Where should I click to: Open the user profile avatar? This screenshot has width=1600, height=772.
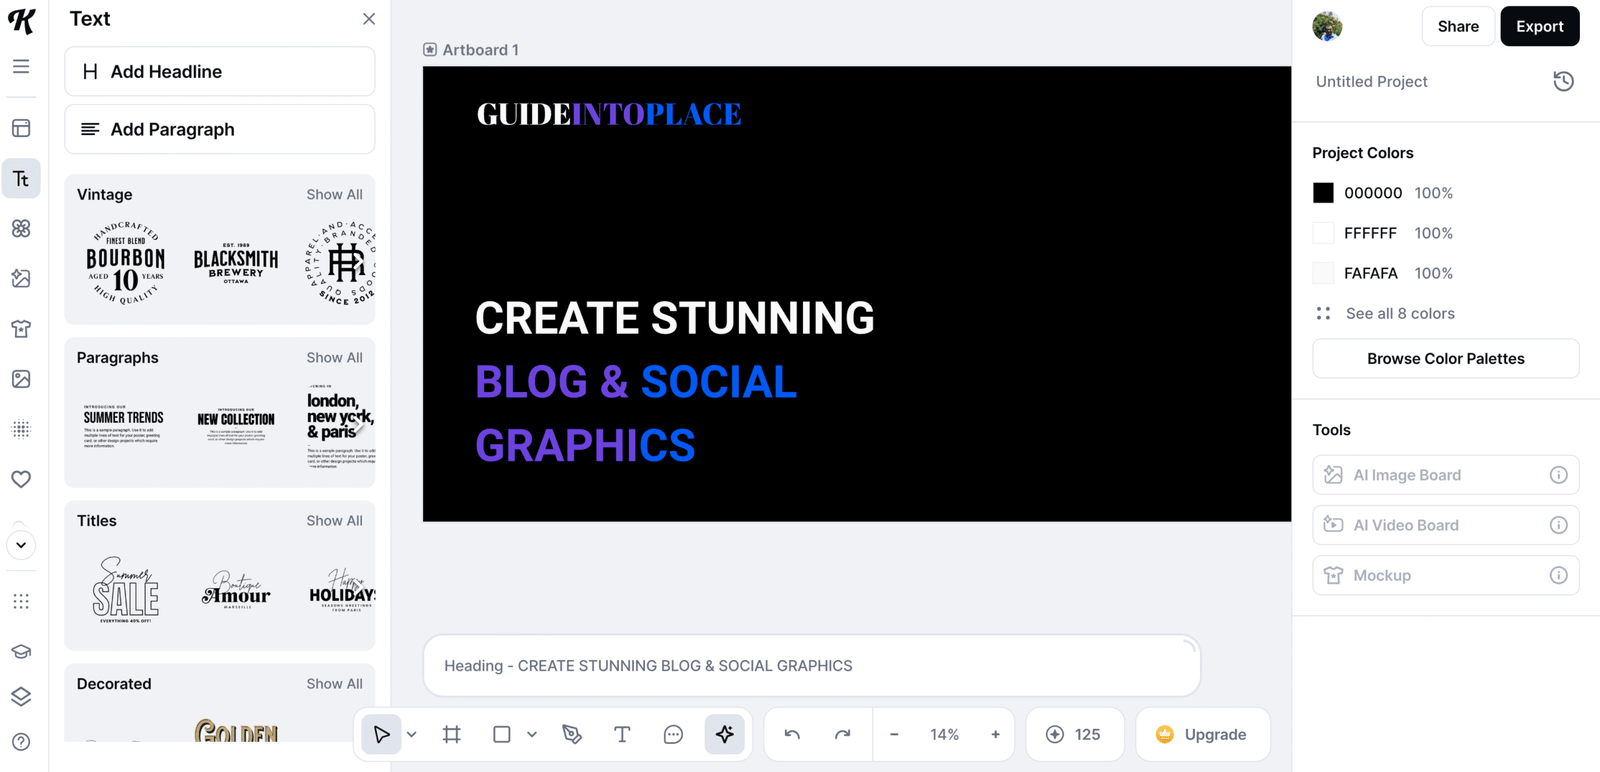(1328, 26)
